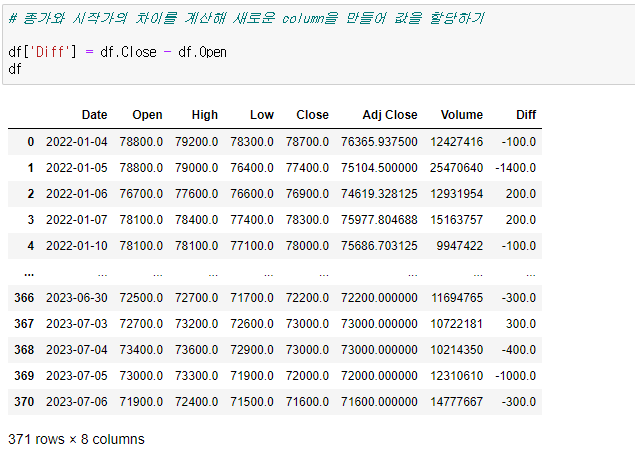Screen dimensions: 635x457
Task: Select date cell 2022-01-10
Action: coord(77,246)
